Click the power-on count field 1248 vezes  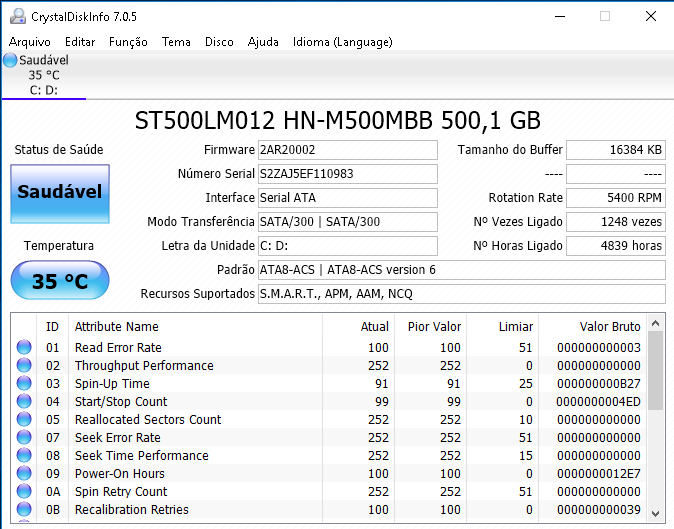616,222
